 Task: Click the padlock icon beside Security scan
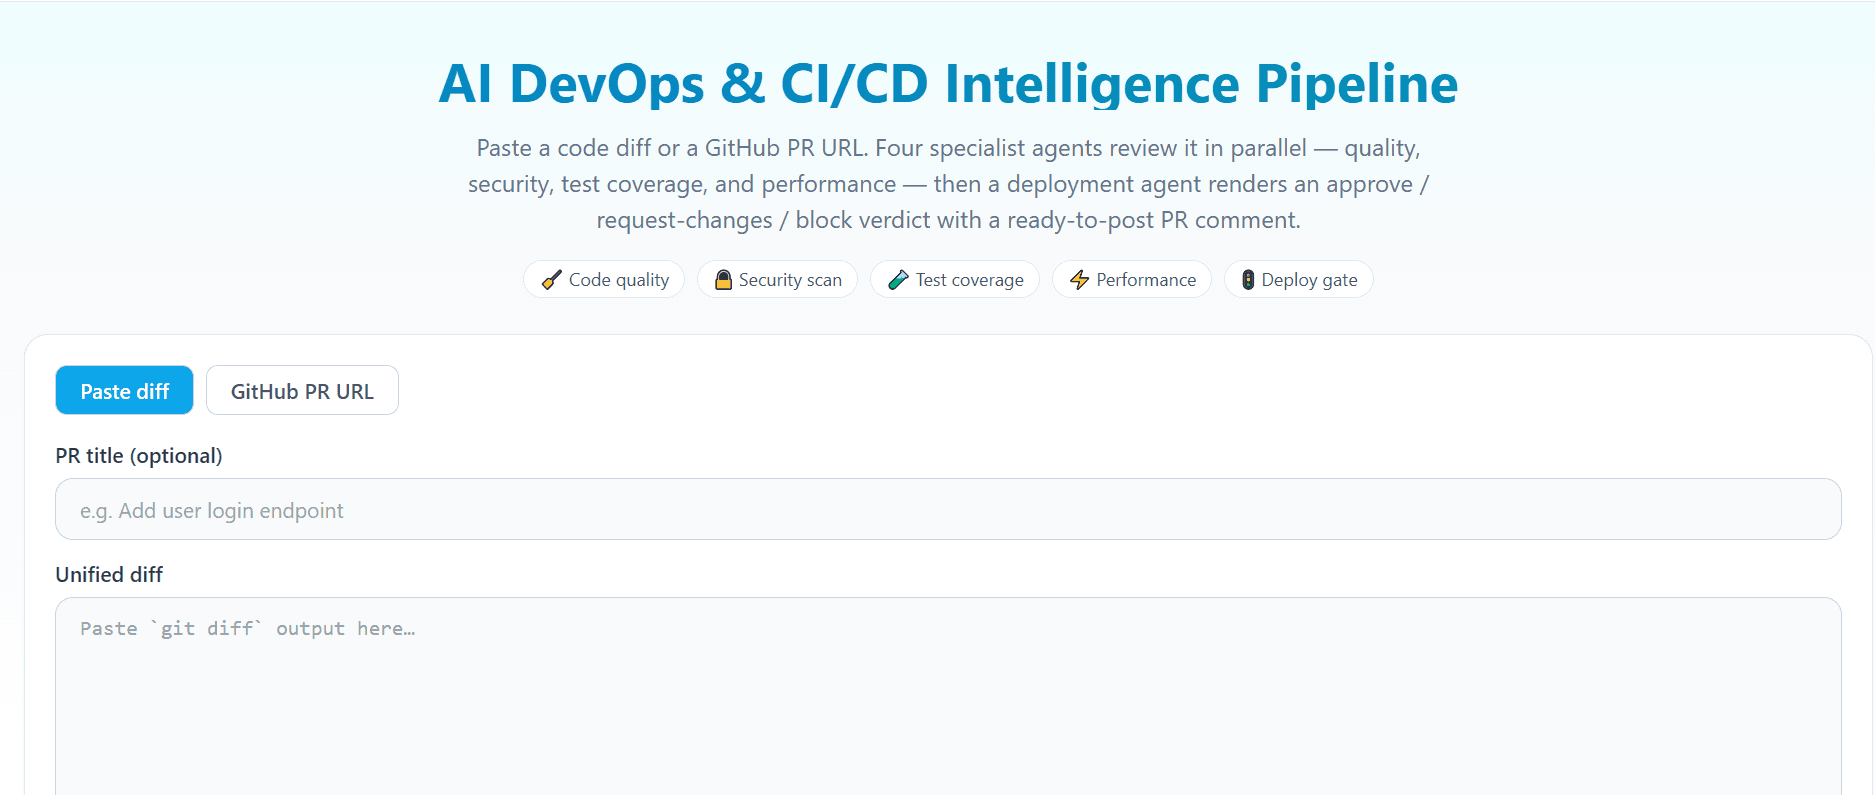tap(723, 280)
